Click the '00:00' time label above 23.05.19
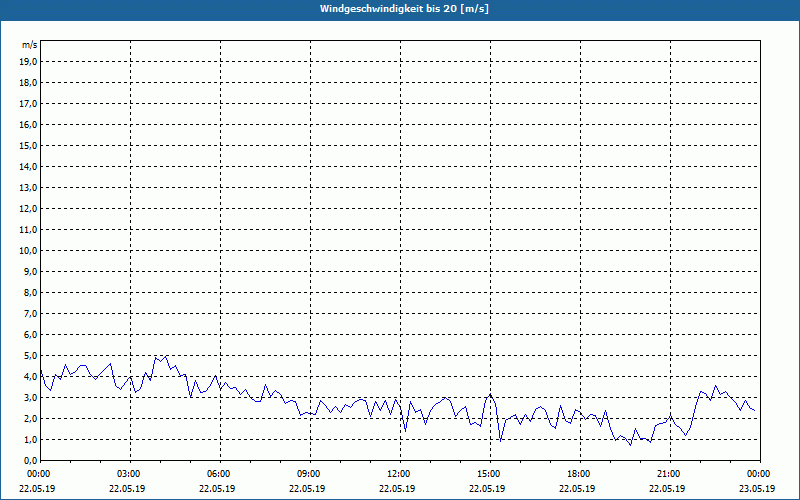 [759, 474]
